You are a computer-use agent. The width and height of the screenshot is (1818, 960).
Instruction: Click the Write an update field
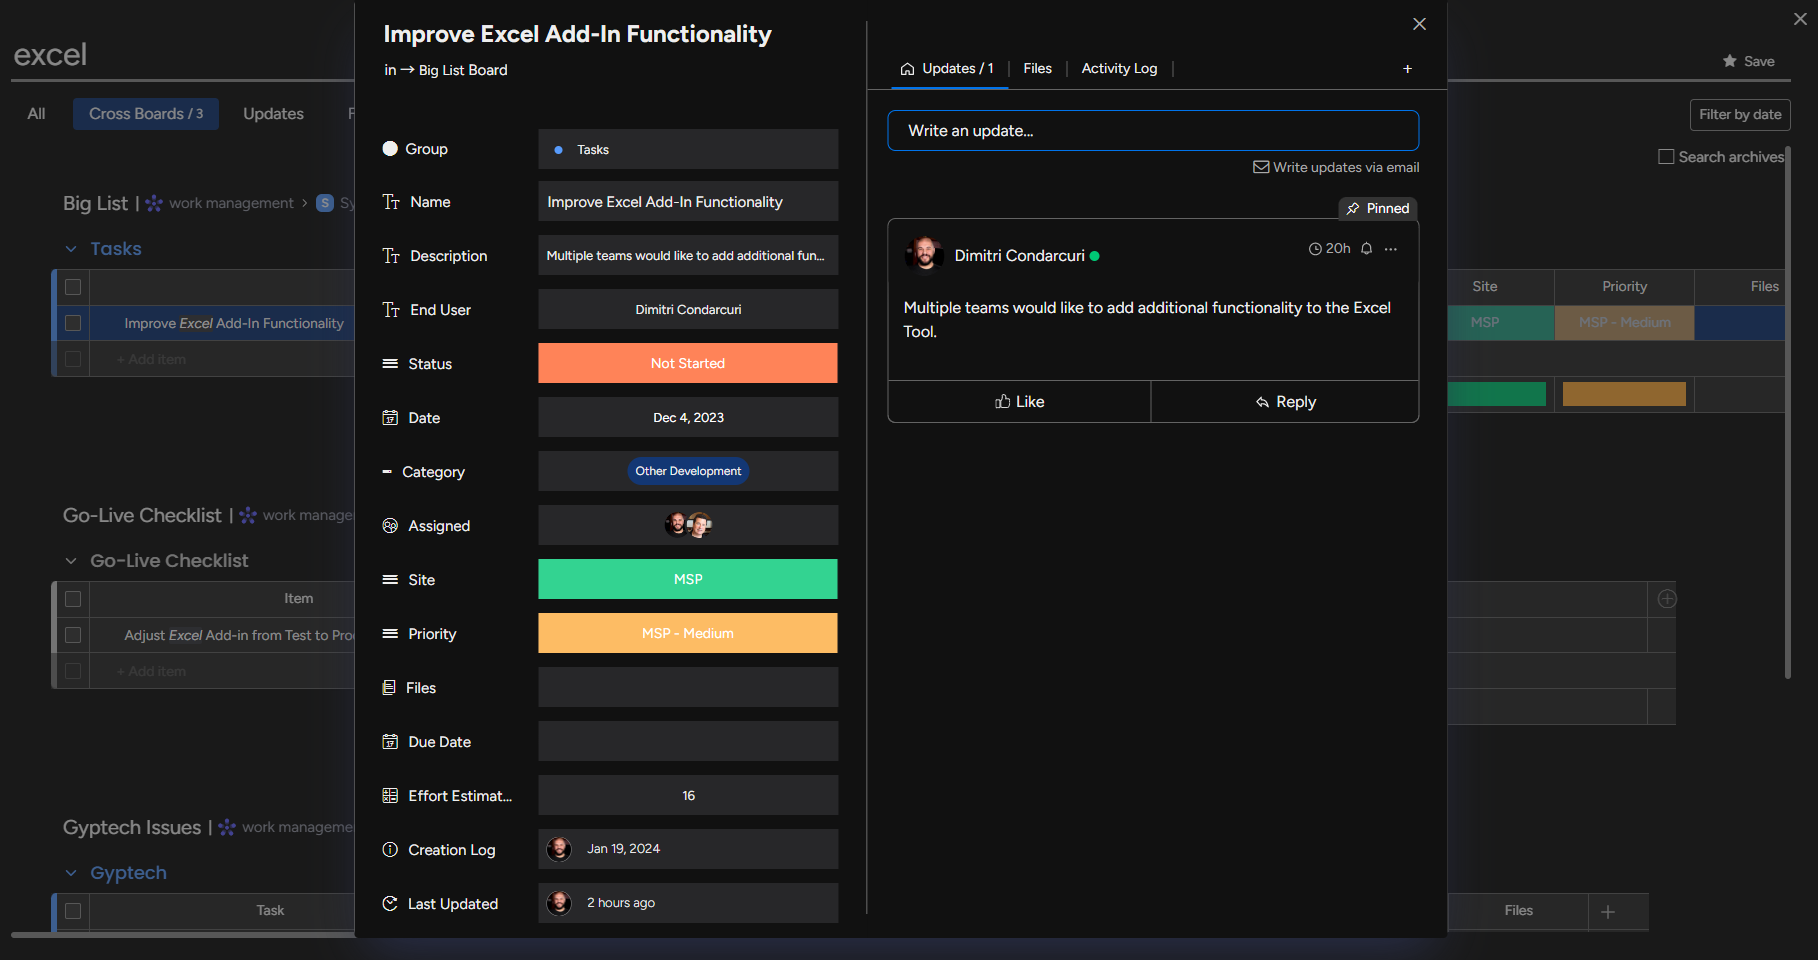[1153, 131]
